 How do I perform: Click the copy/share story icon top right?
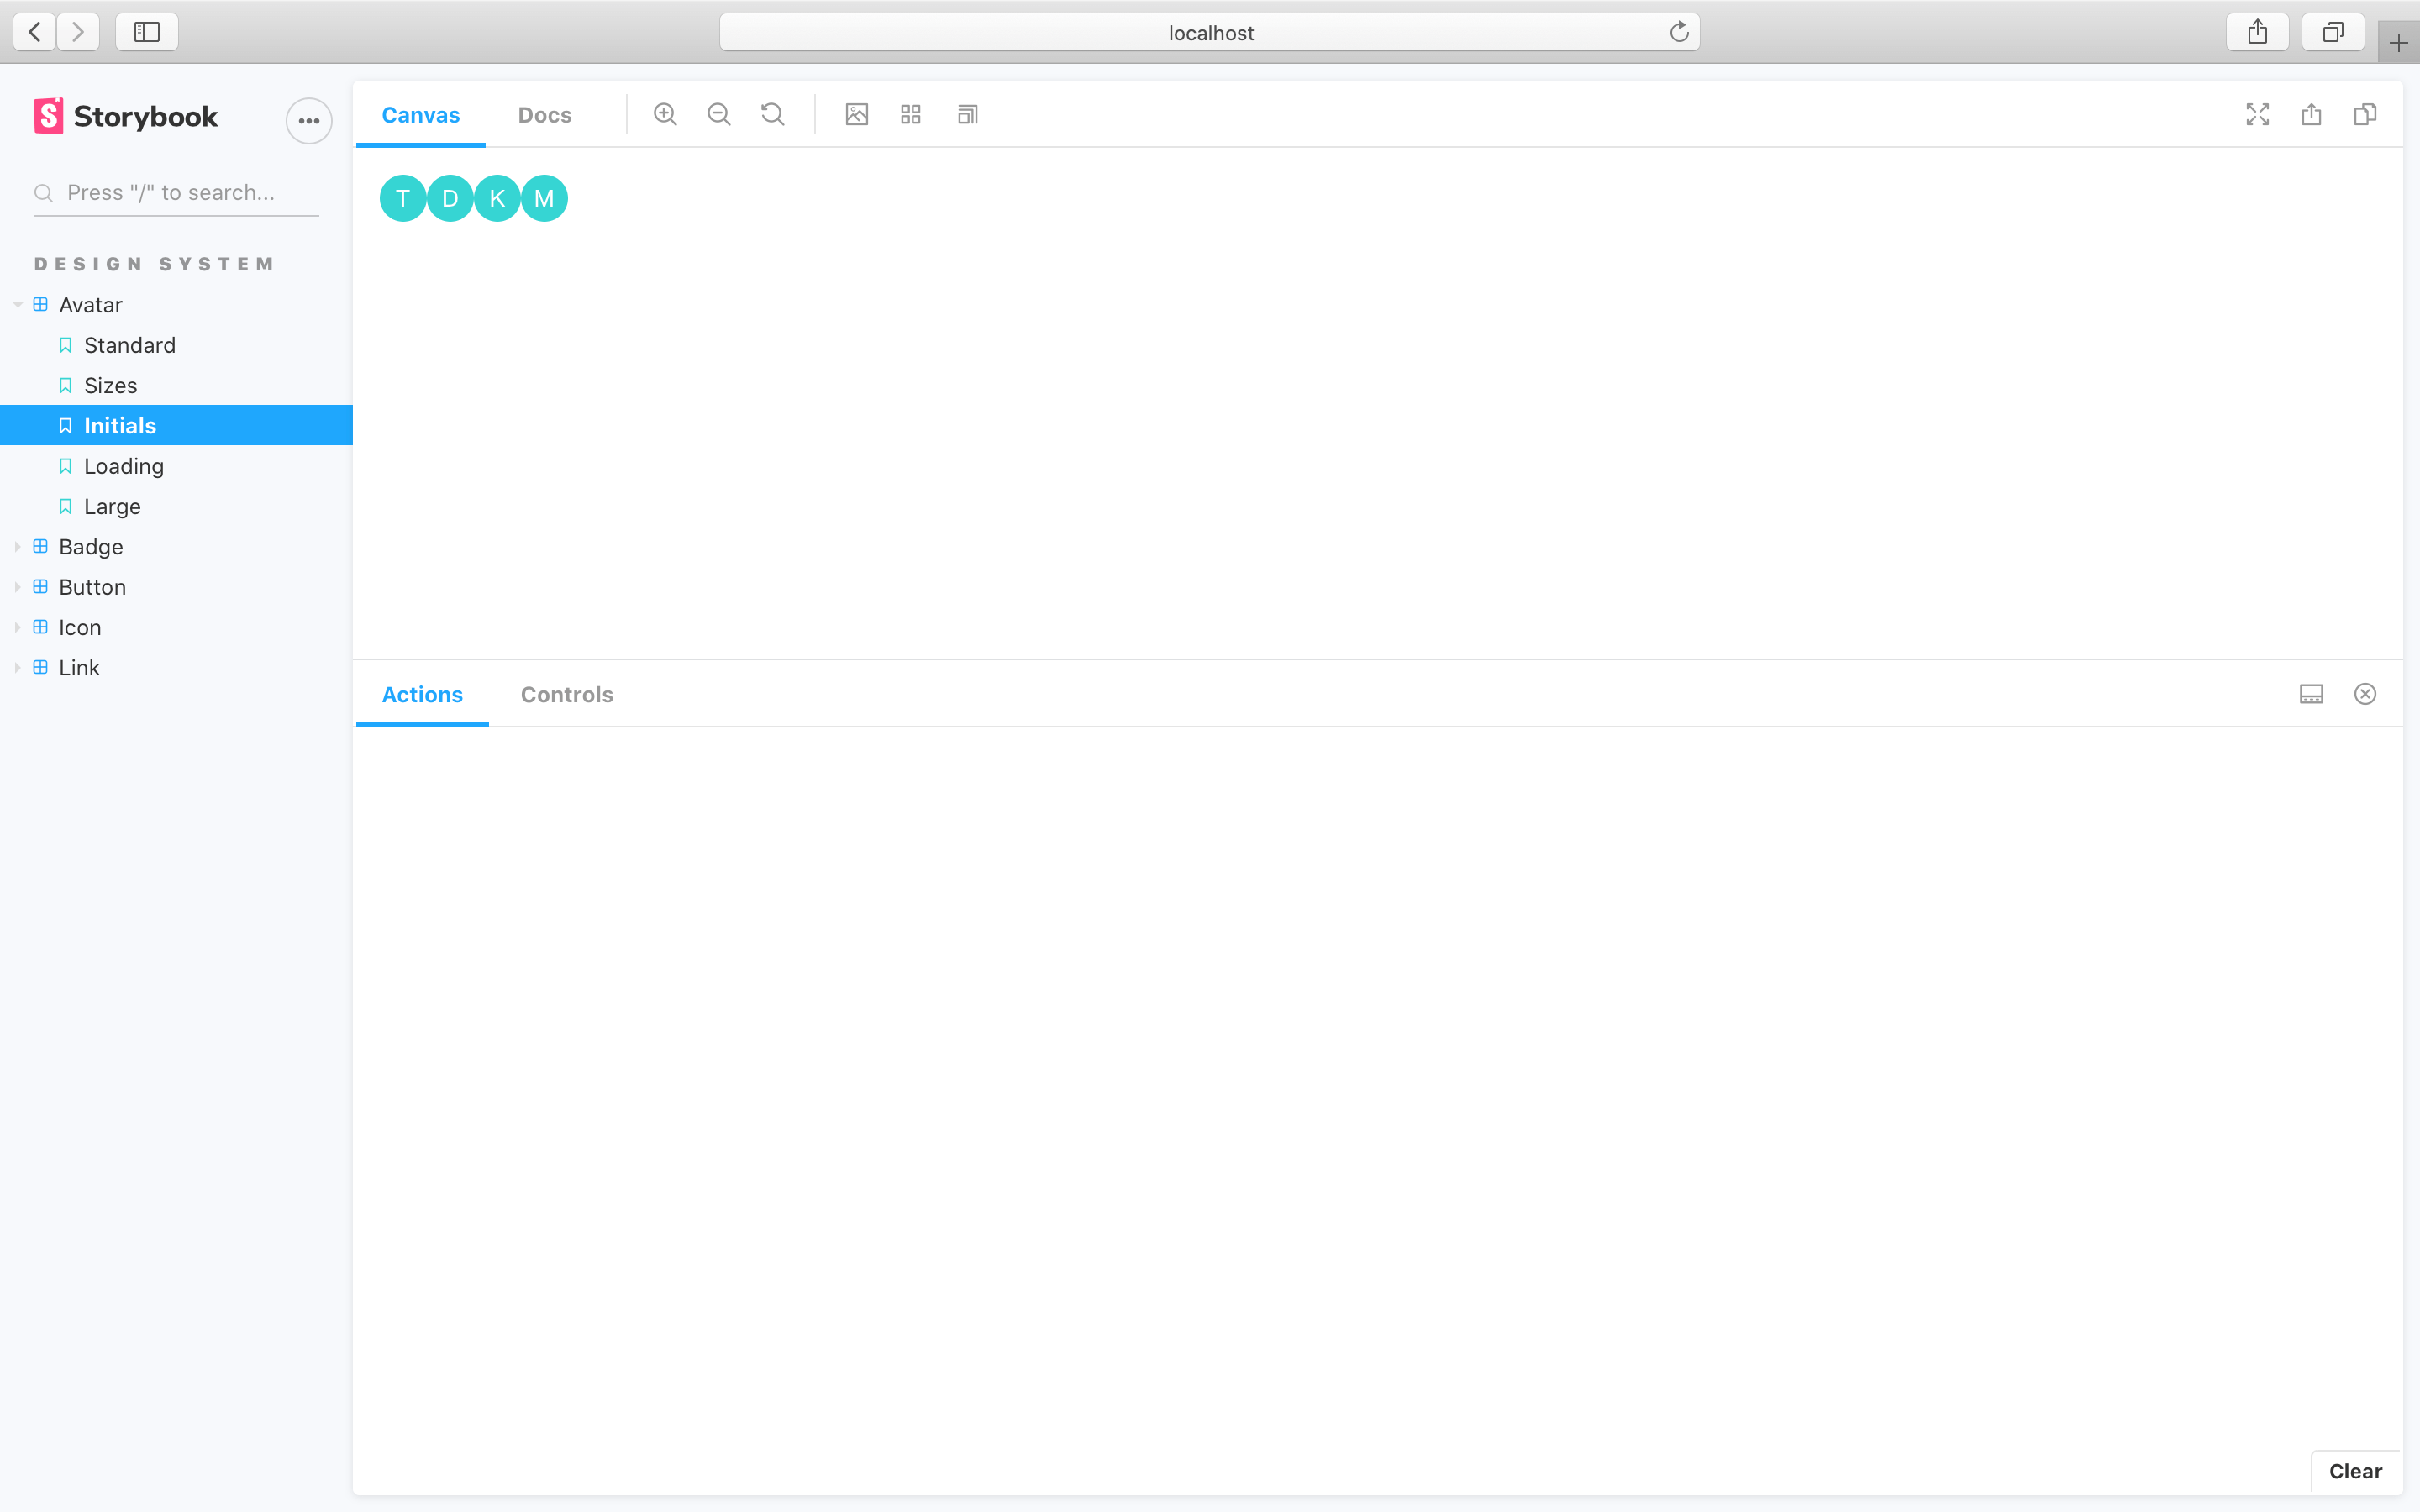click(2365, 113)
